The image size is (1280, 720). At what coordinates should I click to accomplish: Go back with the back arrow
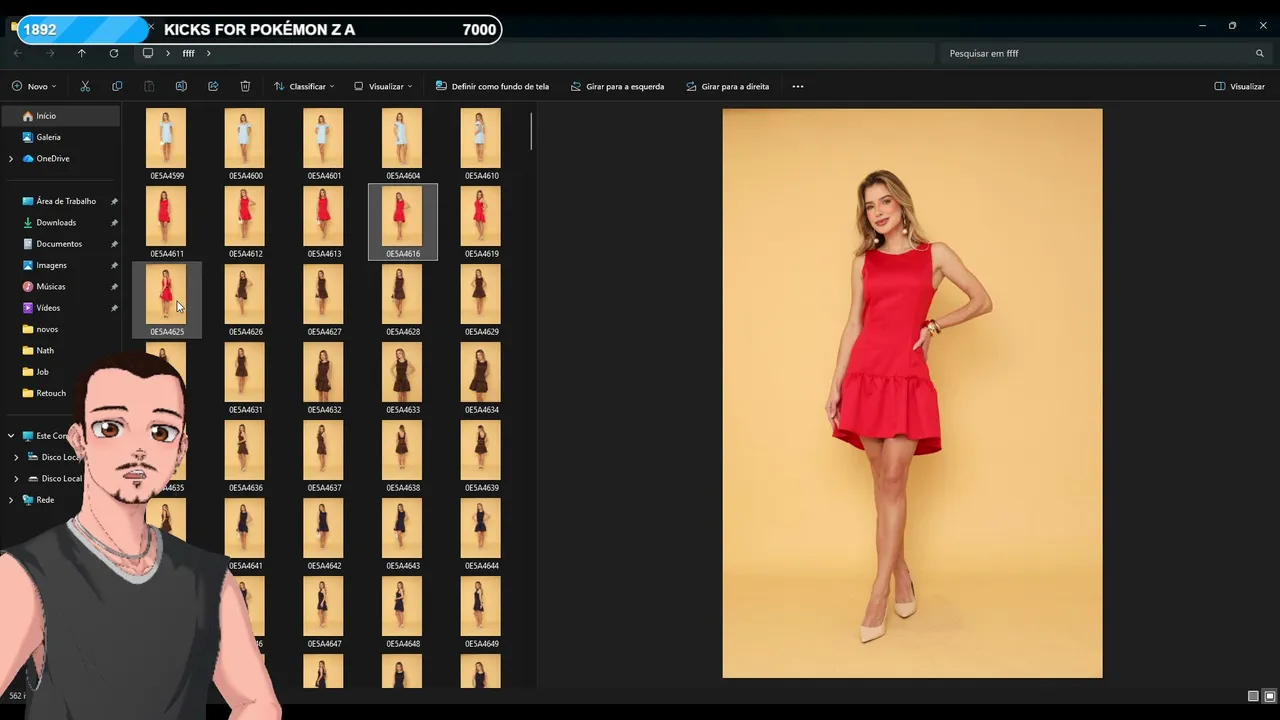coord(18,53)
